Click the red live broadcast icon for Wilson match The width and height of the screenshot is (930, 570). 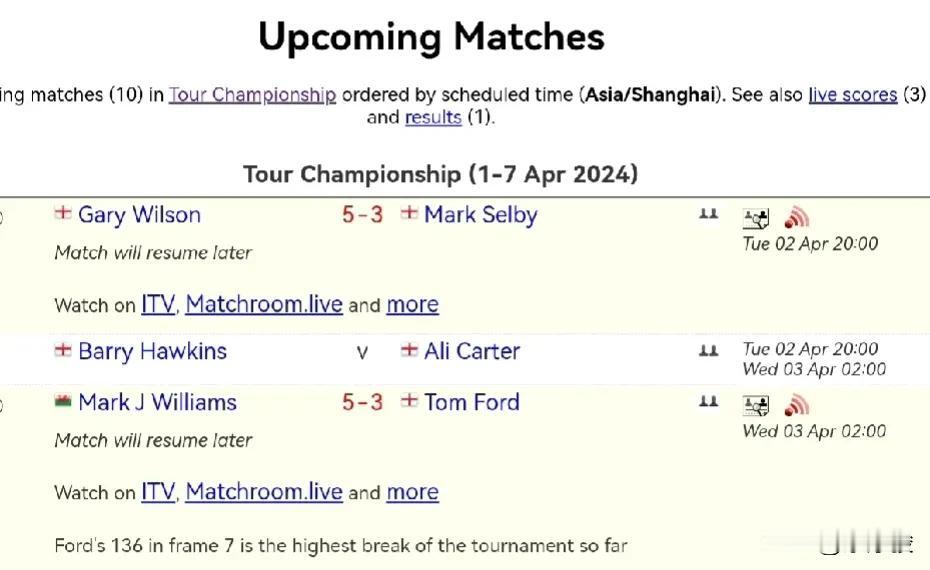(x=797, y=218)
